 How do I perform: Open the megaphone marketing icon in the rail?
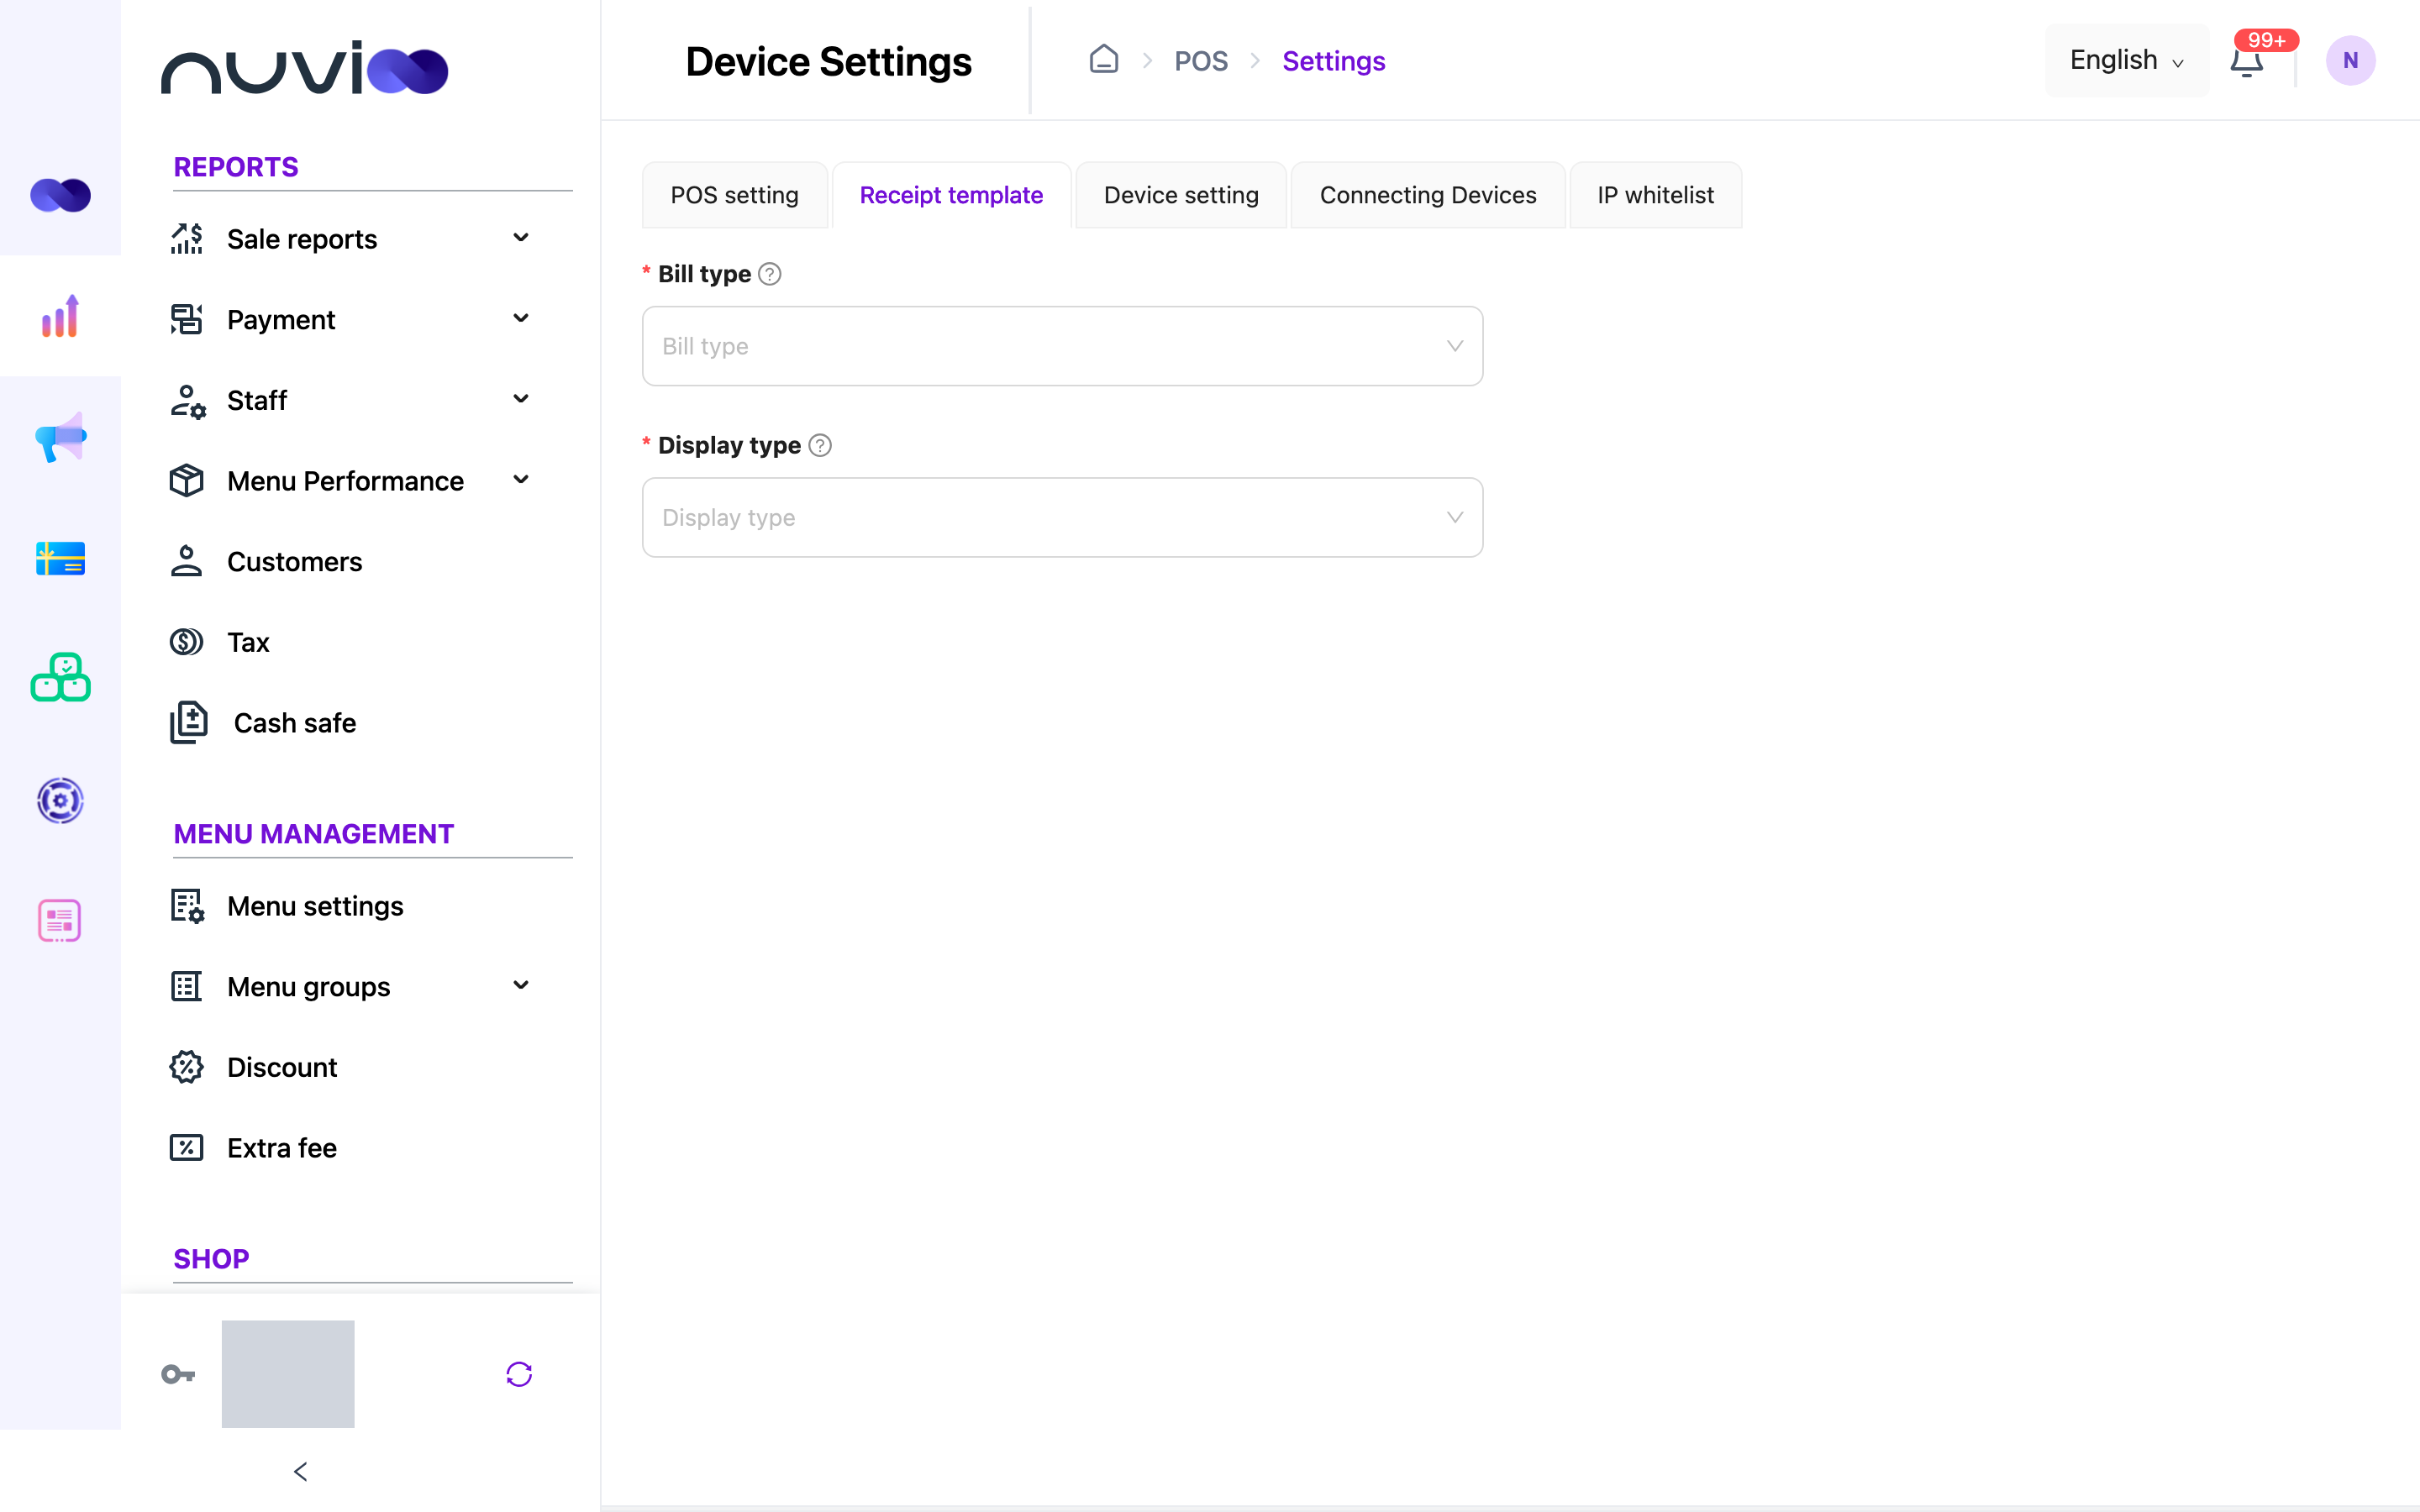click(60, 437)
